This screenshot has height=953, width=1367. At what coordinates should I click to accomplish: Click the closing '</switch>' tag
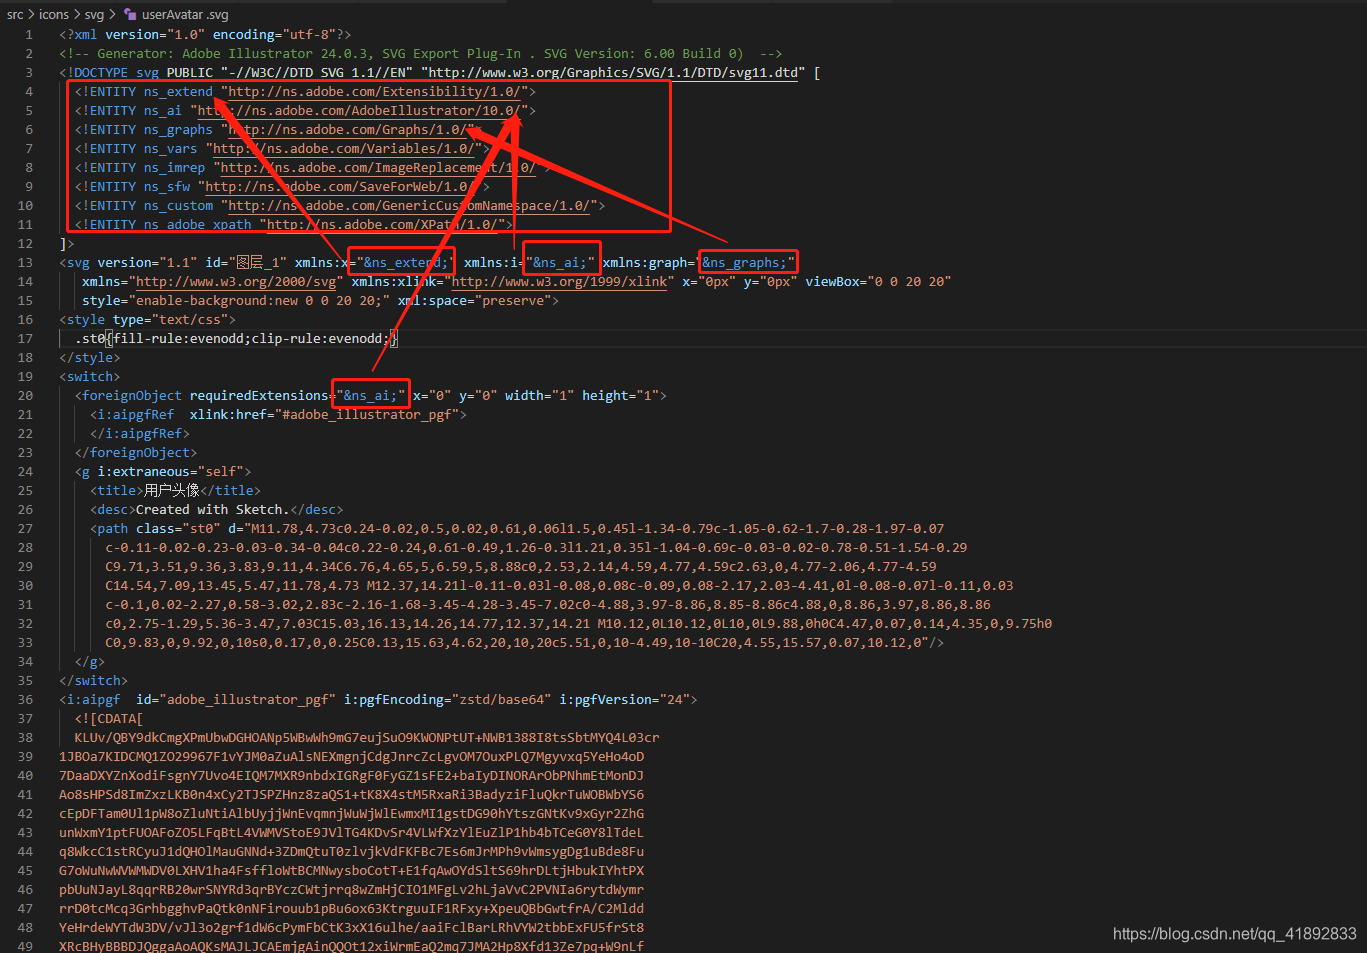(94, 681)
